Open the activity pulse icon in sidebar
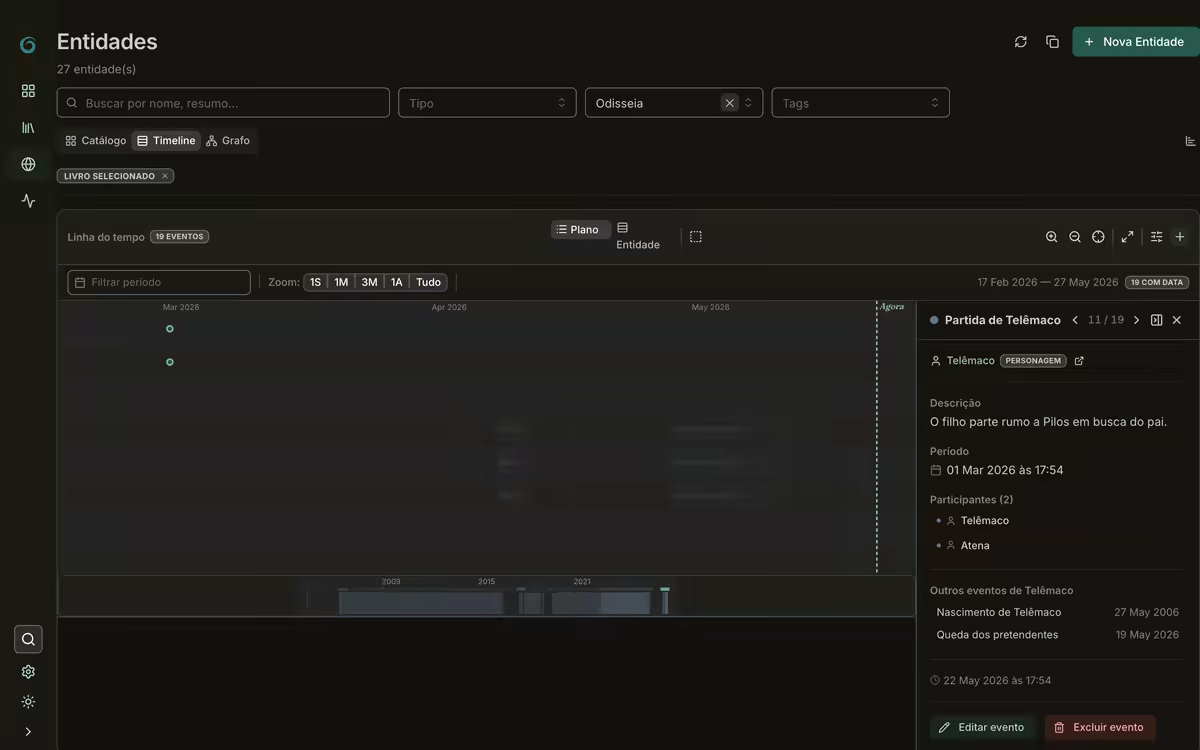The height and width of the screenshot is (750, 1200). (x=28, y=201)
